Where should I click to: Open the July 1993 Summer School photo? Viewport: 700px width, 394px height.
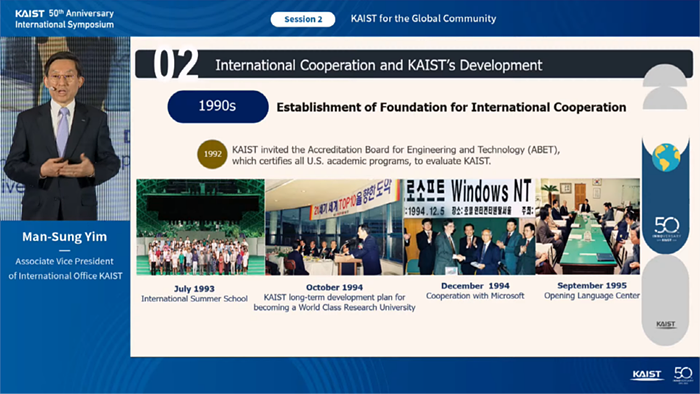coord(200,227)
